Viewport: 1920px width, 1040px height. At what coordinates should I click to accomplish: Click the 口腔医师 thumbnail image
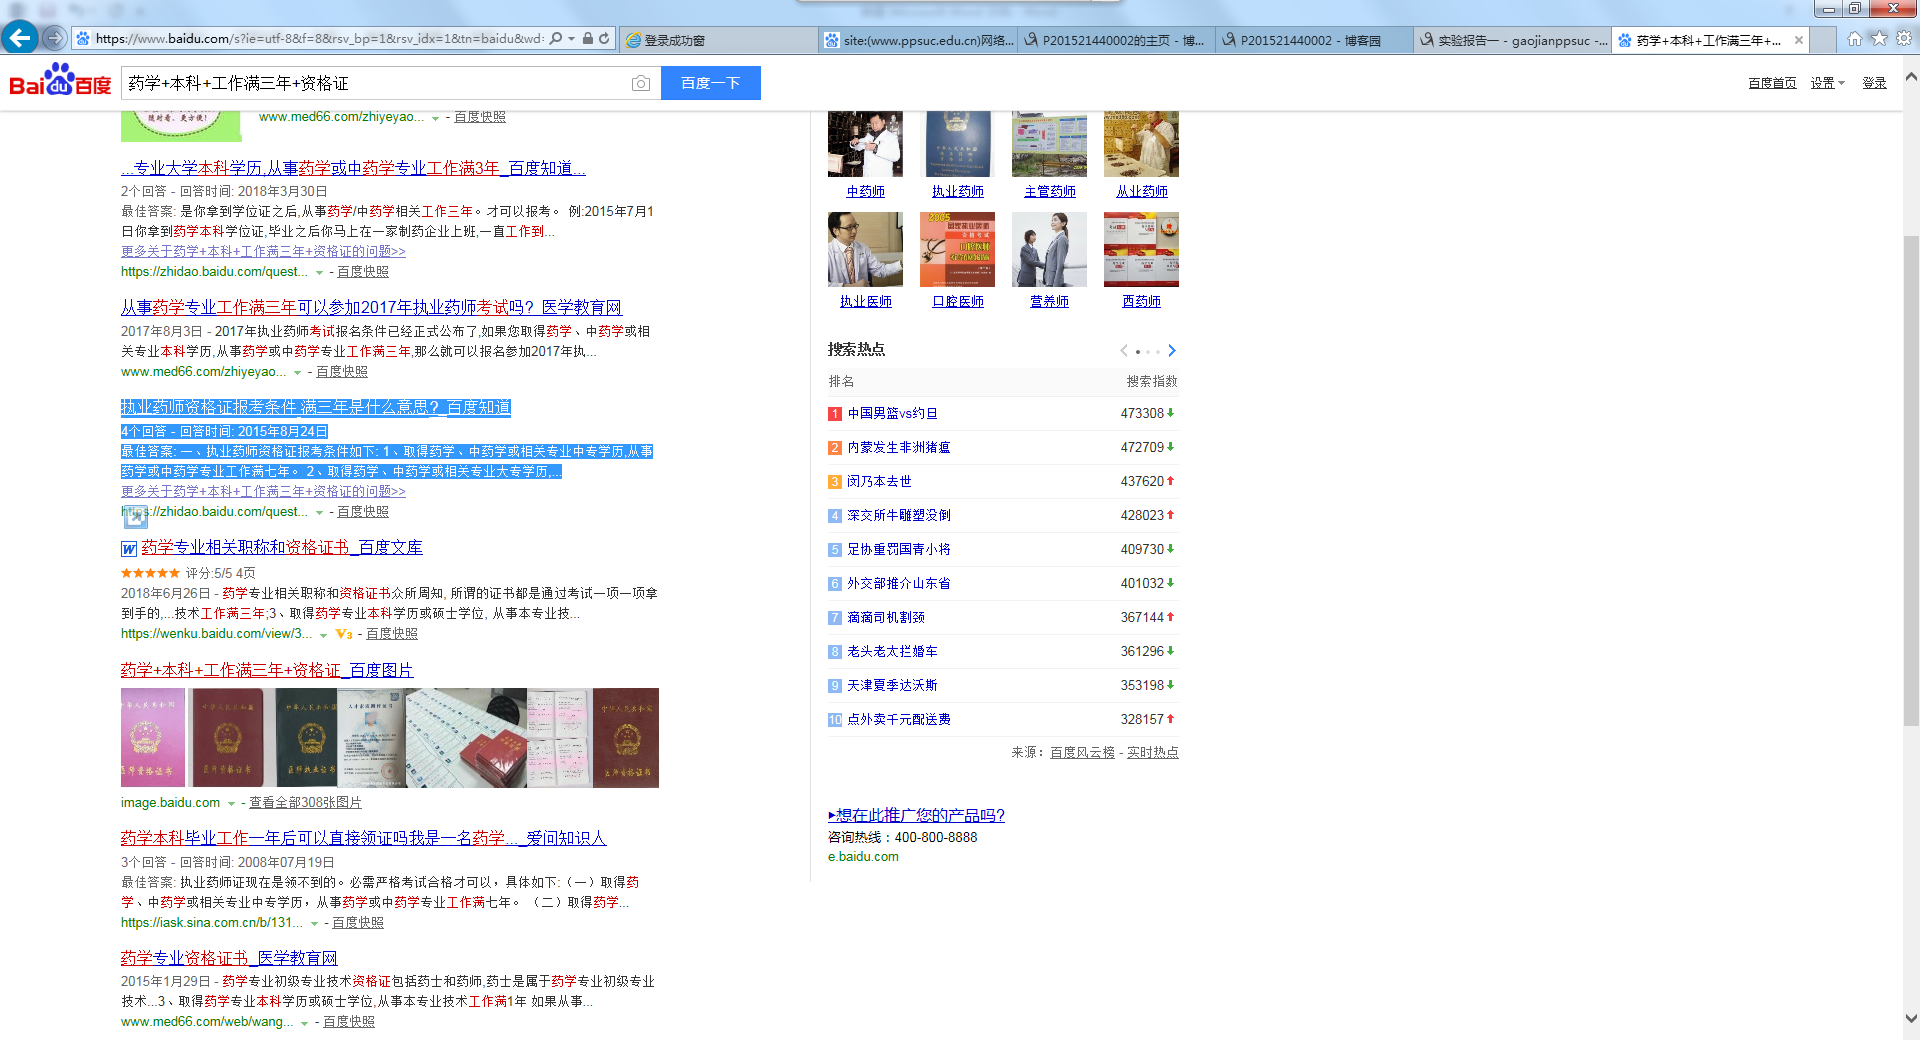pos(957,249)
